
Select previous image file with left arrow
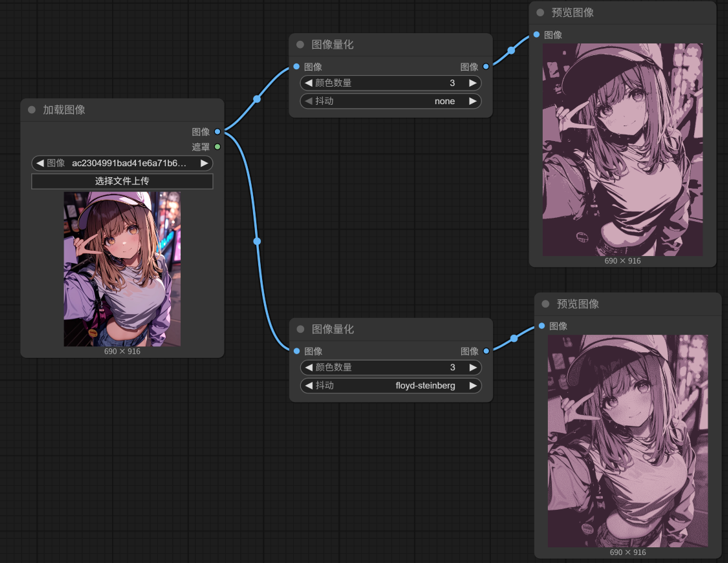[x=40, y=163]
